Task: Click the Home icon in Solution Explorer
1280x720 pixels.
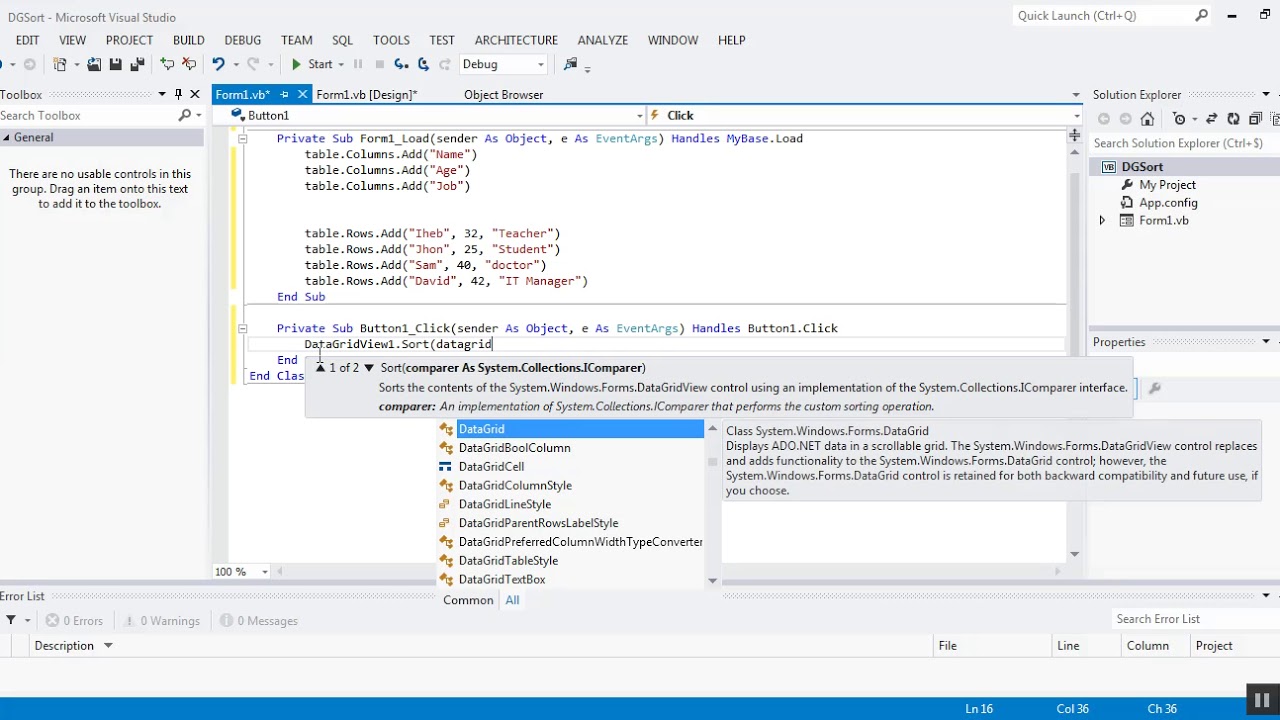Action: click(x=1147, y=119)
